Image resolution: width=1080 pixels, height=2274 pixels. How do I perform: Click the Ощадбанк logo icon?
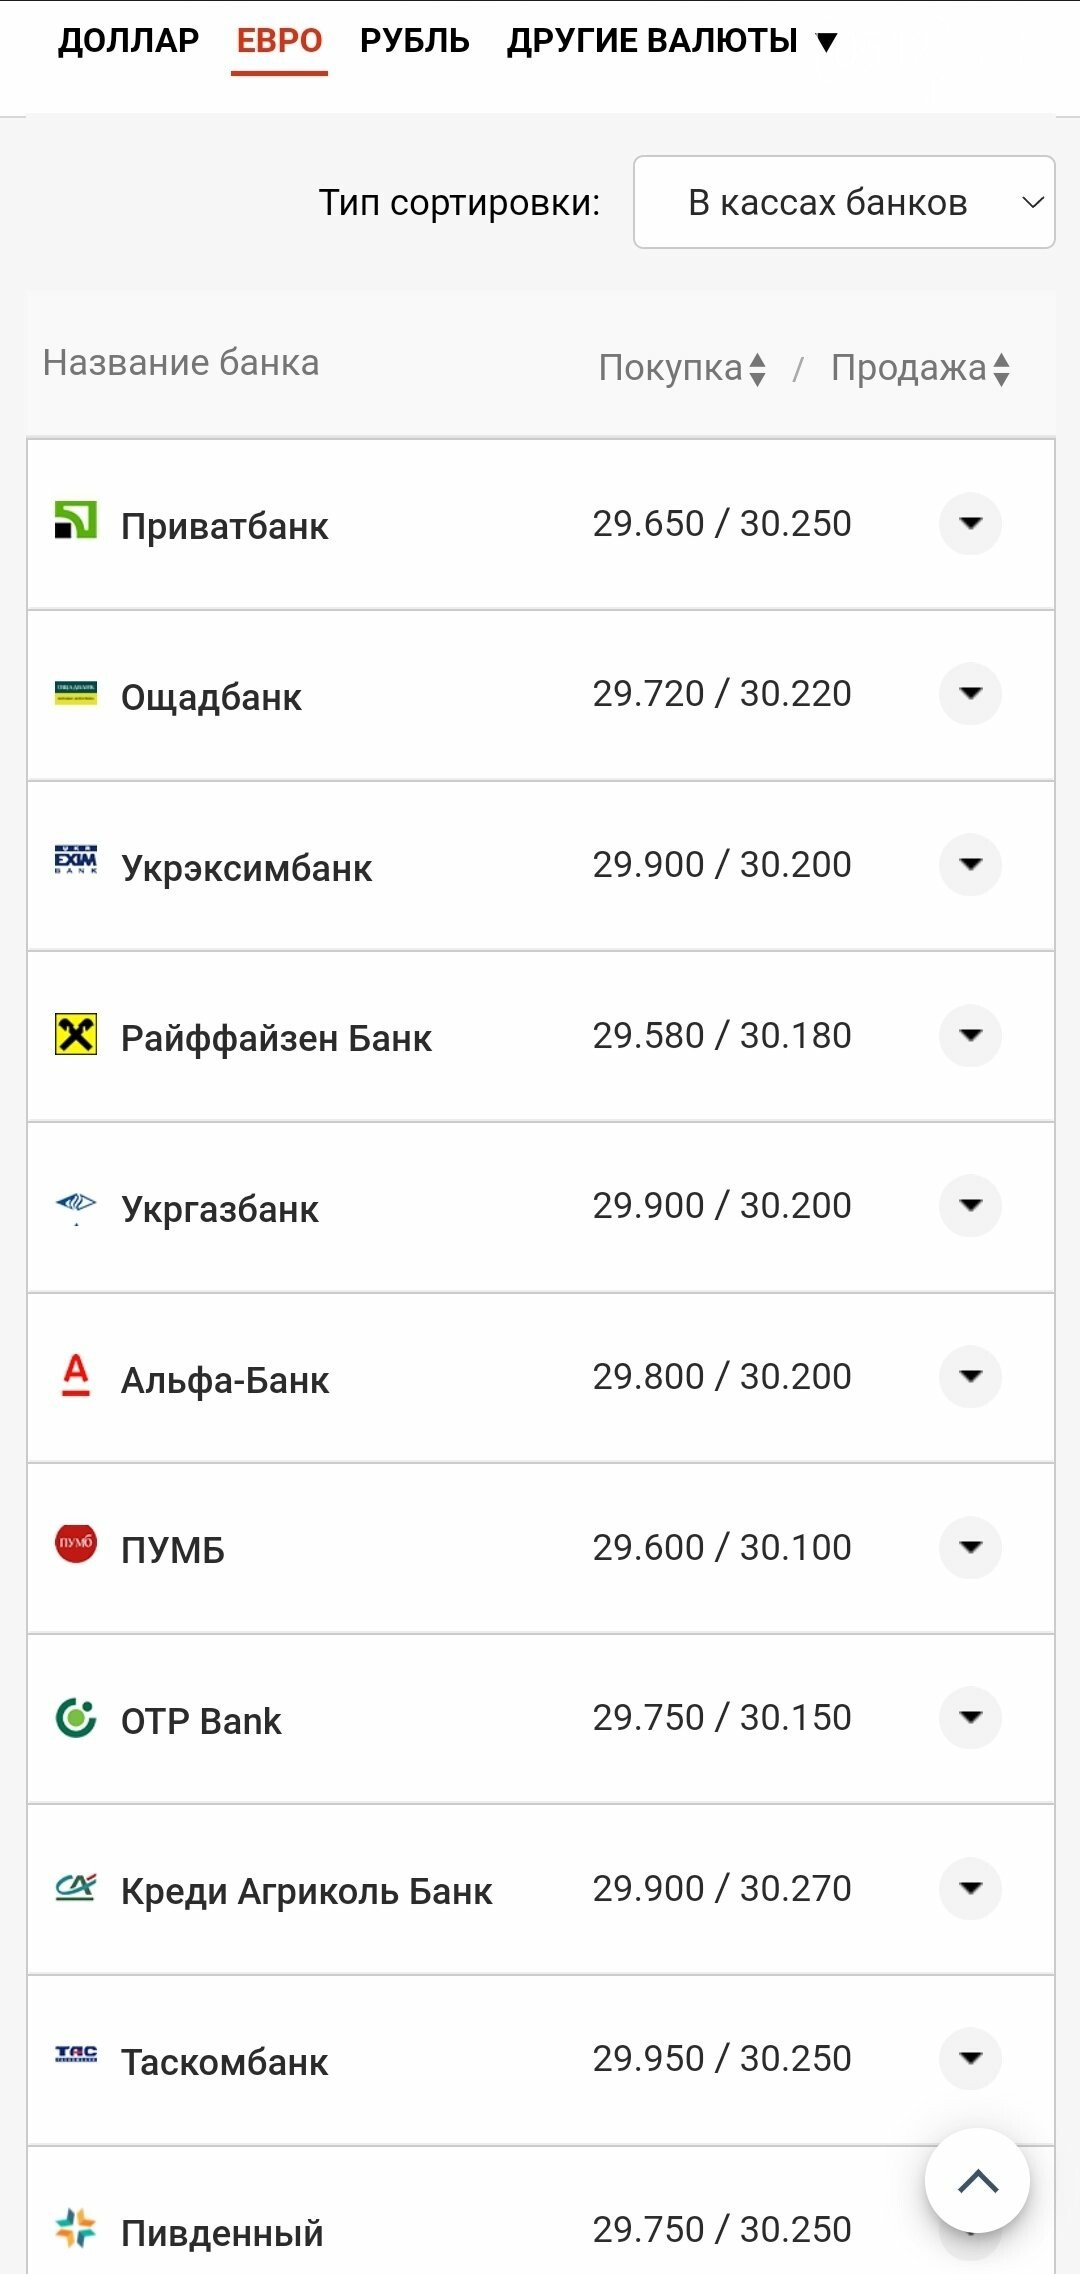76,692
